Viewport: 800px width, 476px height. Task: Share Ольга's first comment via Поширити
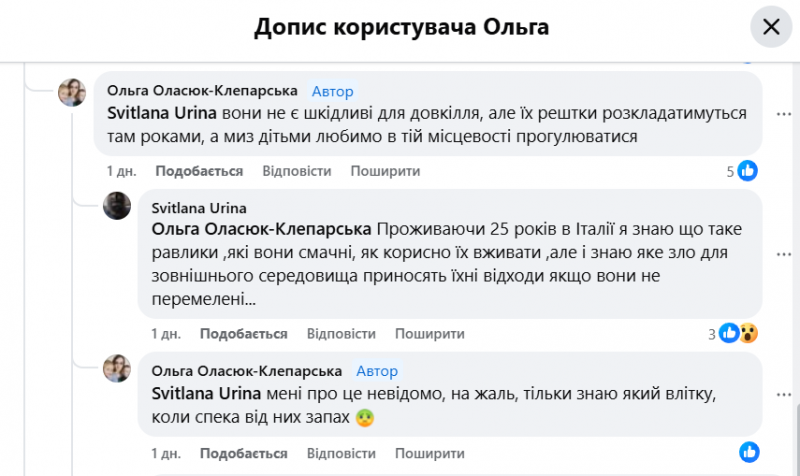pos(385,171)
